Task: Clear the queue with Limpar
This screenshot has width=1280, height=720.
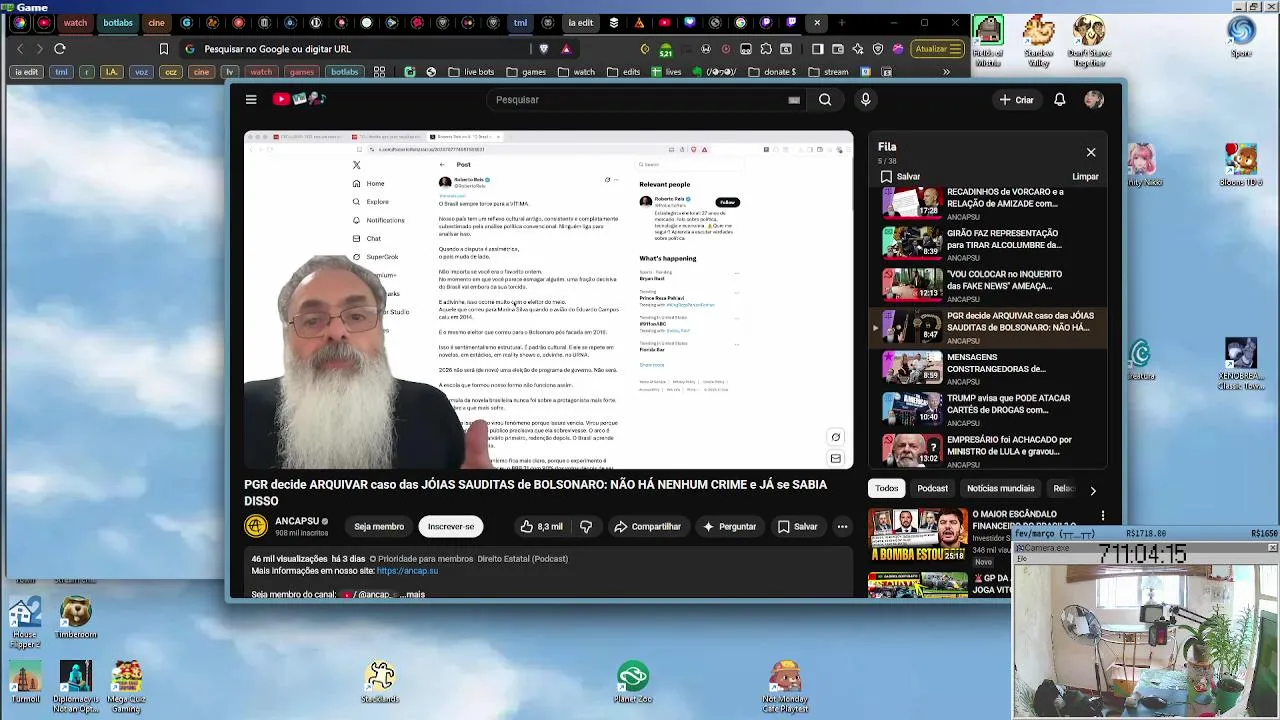Action: click(1085, 176)
